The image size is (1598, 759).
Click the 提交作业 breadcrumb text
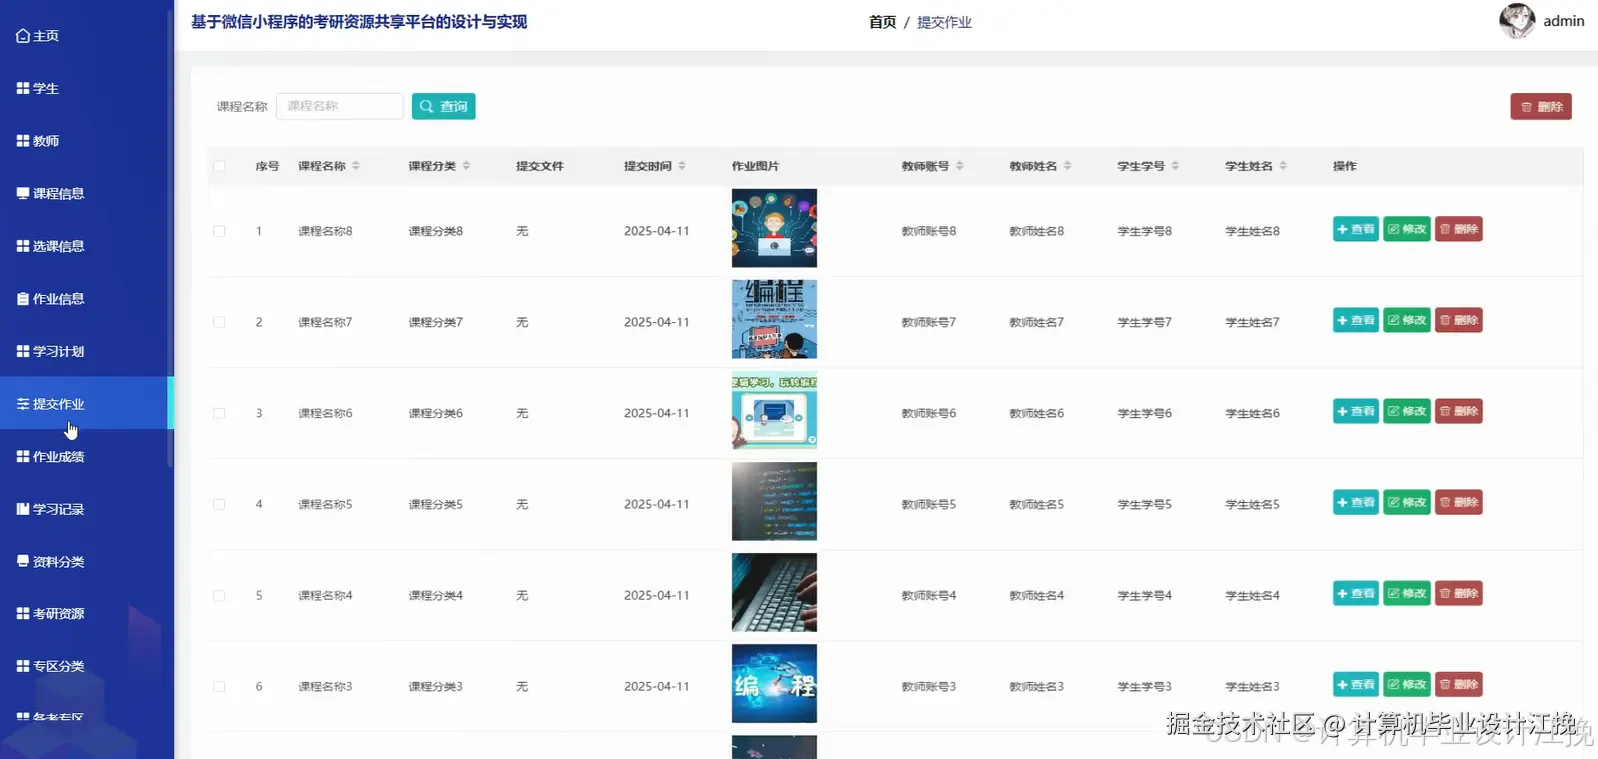pyautogui.click(x=944, y=22)
